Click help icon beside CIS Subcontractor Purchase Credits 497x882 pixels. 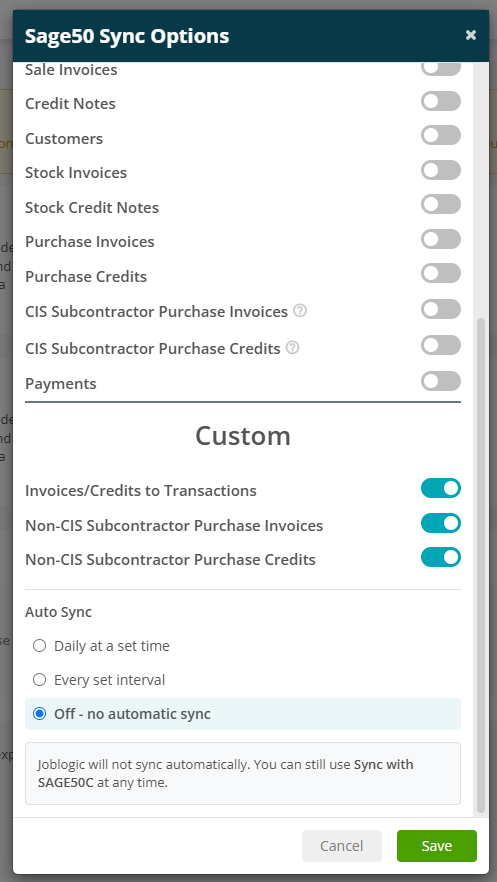click(x=292, y=348)
